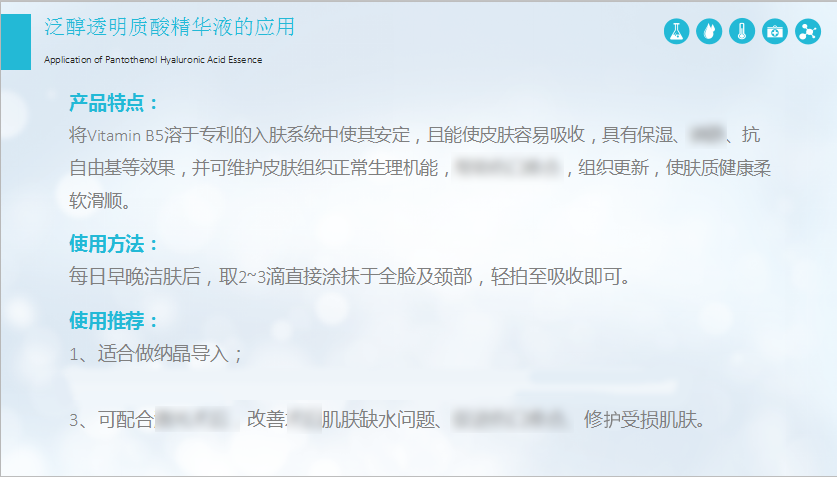The image size is (837, 477).
Task: Click the blurred word after 具有保湿
Action: pos(706,135)
